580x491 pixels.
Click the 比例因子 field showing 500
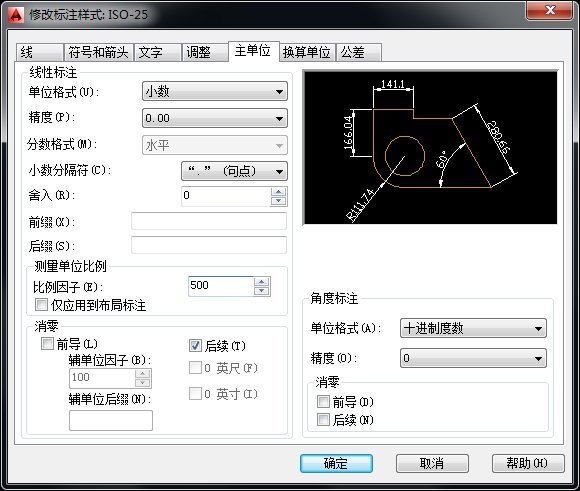click(221, 286)
